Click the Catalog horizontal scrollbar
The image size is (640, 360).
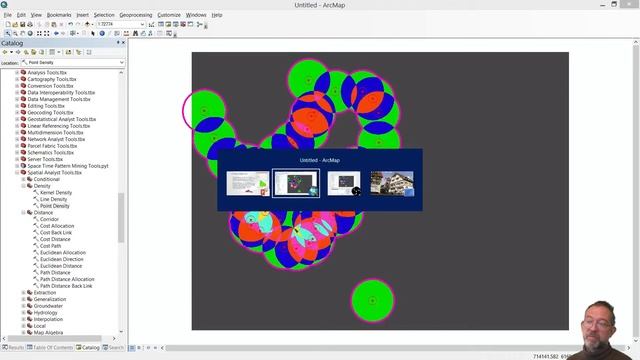[x=55, y=338]
